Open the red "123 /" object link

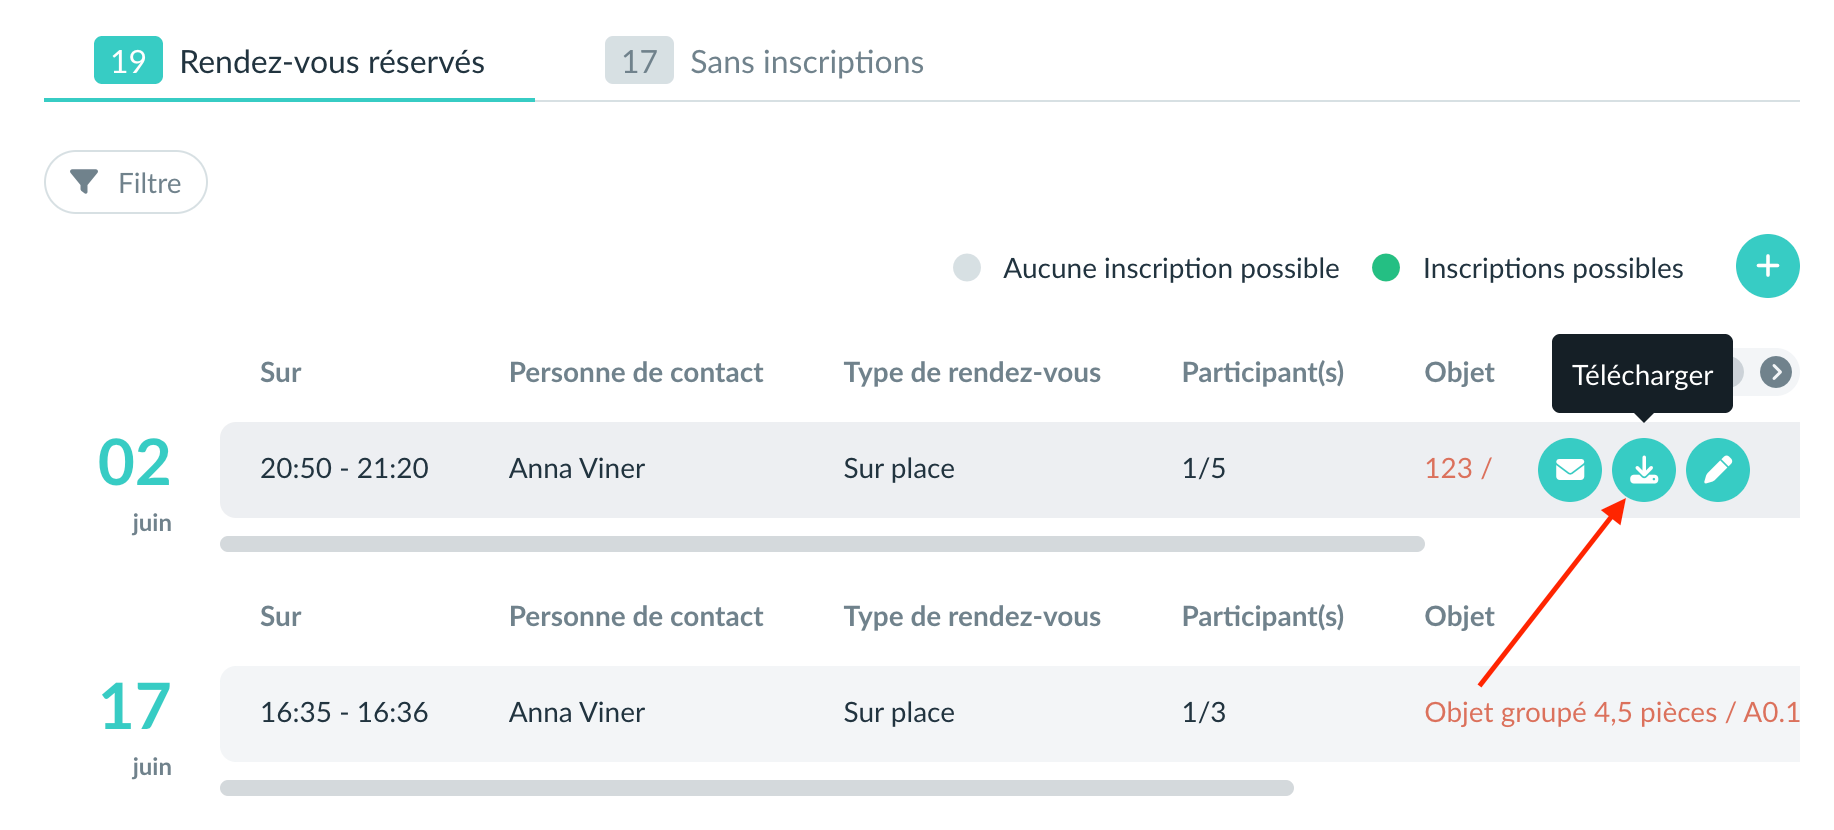[1457, 468]
